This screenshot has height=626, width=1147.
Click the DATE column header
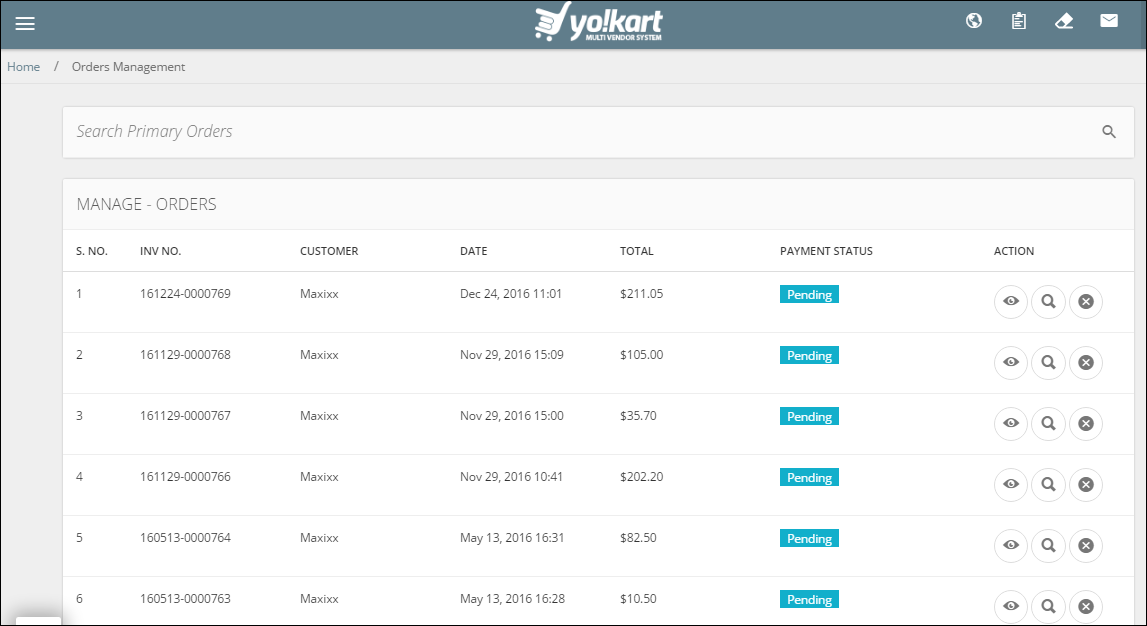(473, 251)
